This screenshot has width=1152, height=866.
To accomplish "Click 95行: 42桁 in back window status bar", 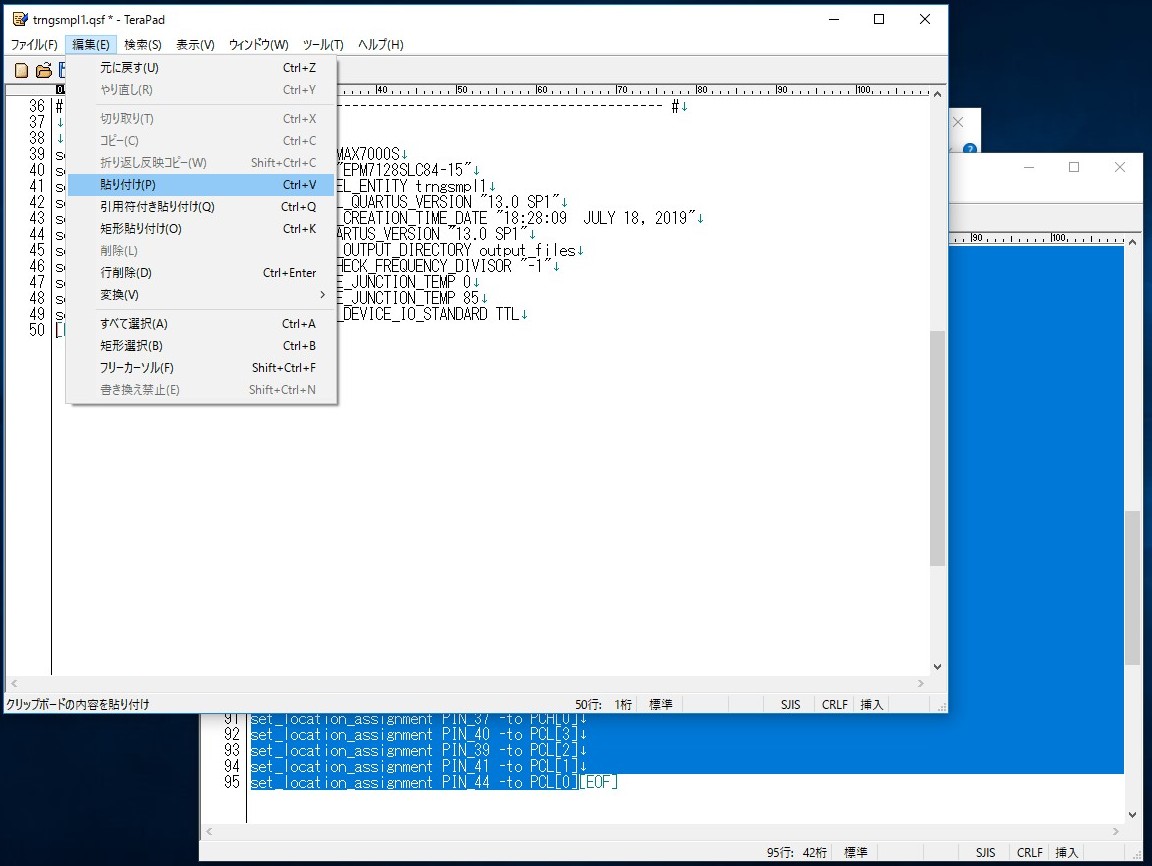I will pos(797,853).
